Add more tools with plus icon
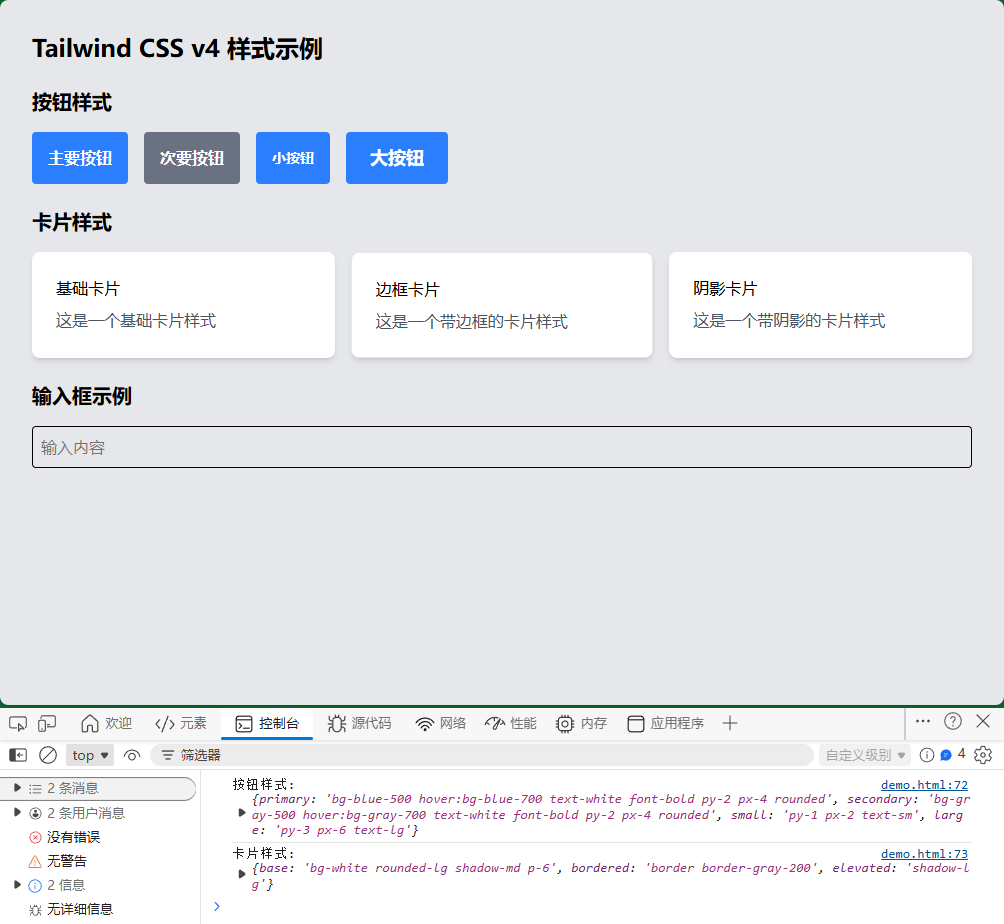Image resolution: width=1004 pixels, height=924 pixels. pyautogui.click(x=730, y=724)
